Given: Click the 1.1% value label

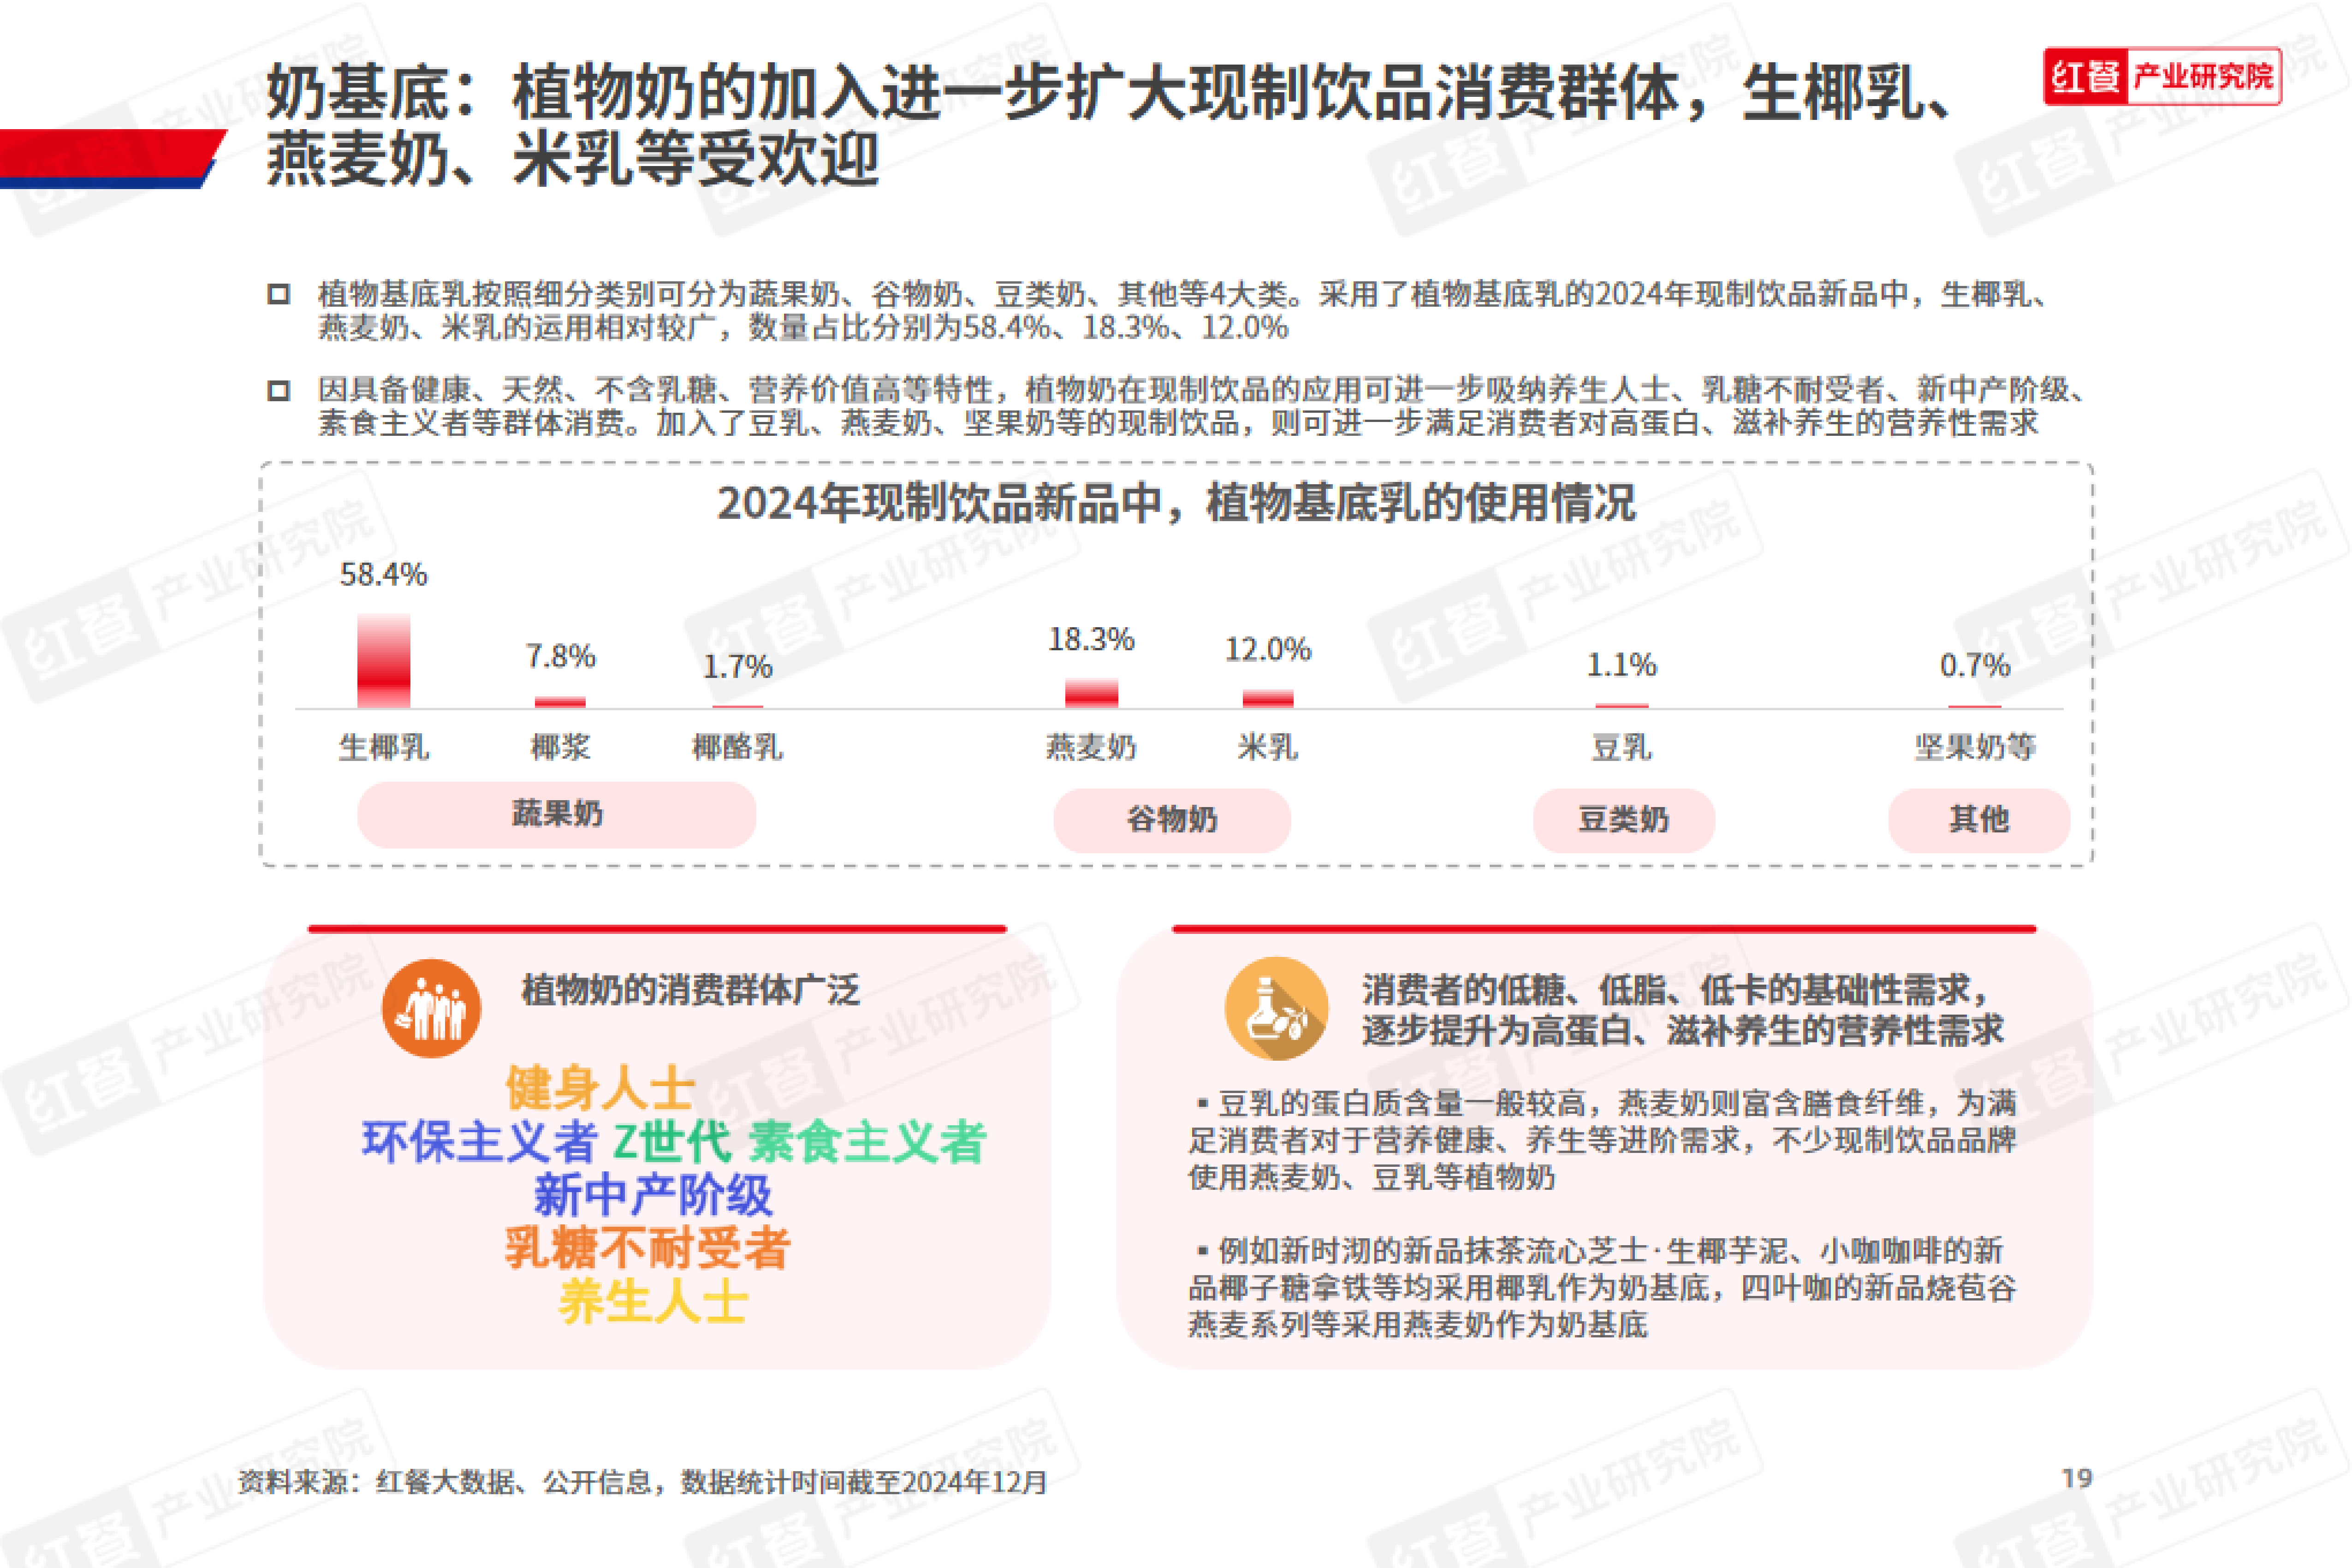Looking at the screenshot, I should coord(1622,665).
